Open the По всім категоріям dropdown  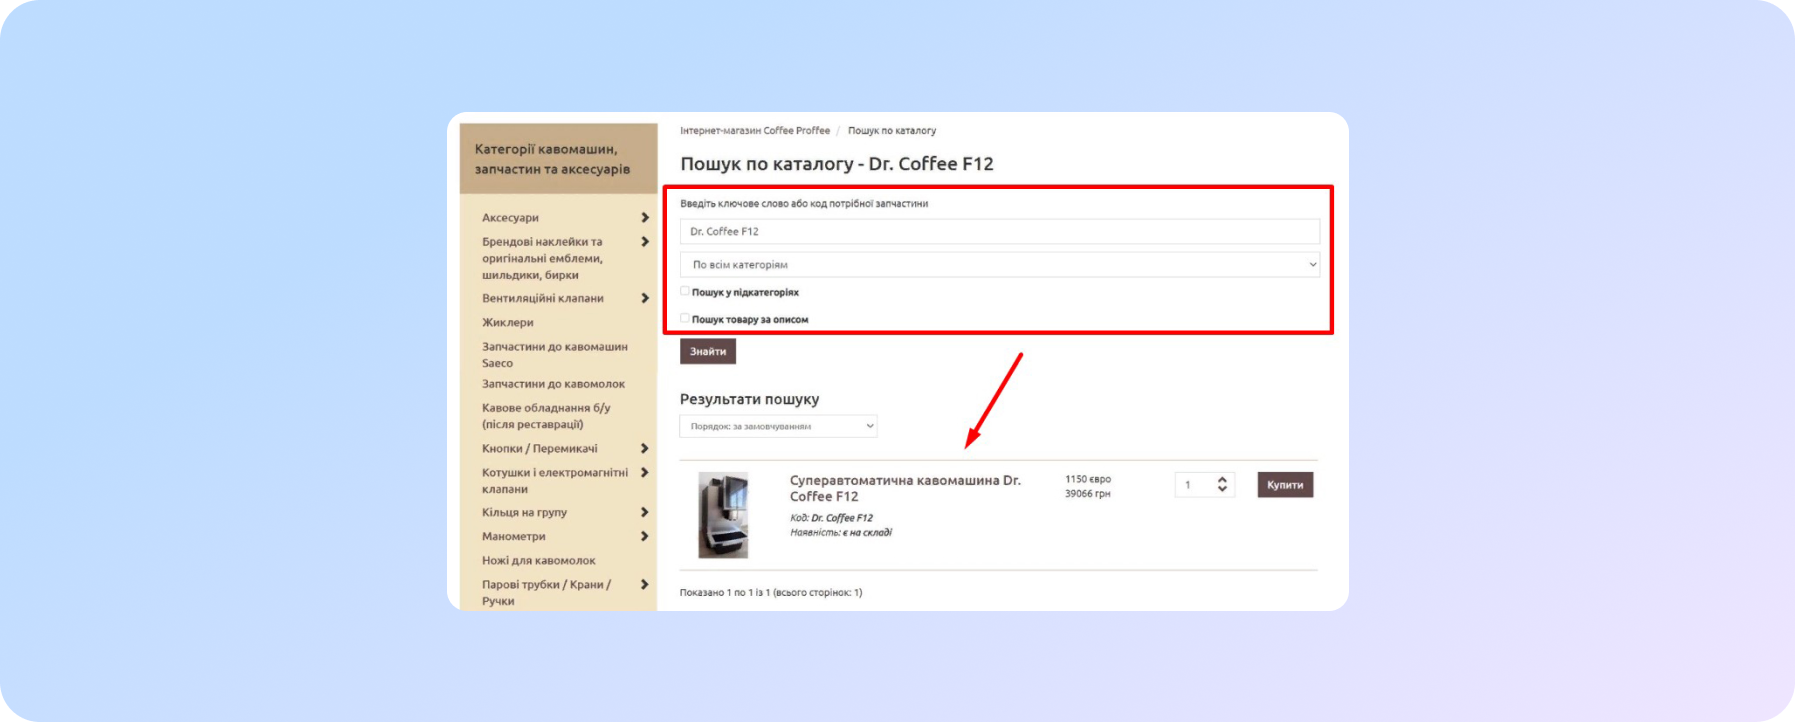(1000, 265)
